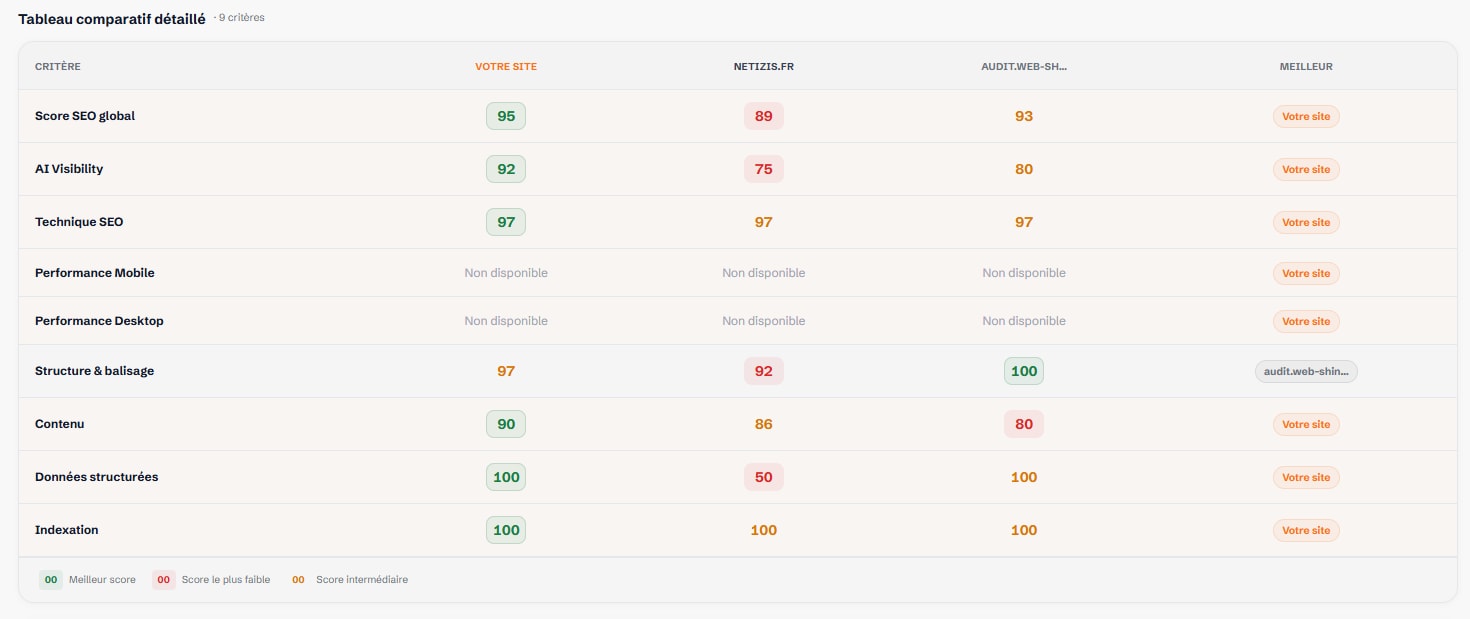Click the 'Score le plus faible' legend label
Viewport: 1470px width, 619px height.
click(x=226, y=579)
